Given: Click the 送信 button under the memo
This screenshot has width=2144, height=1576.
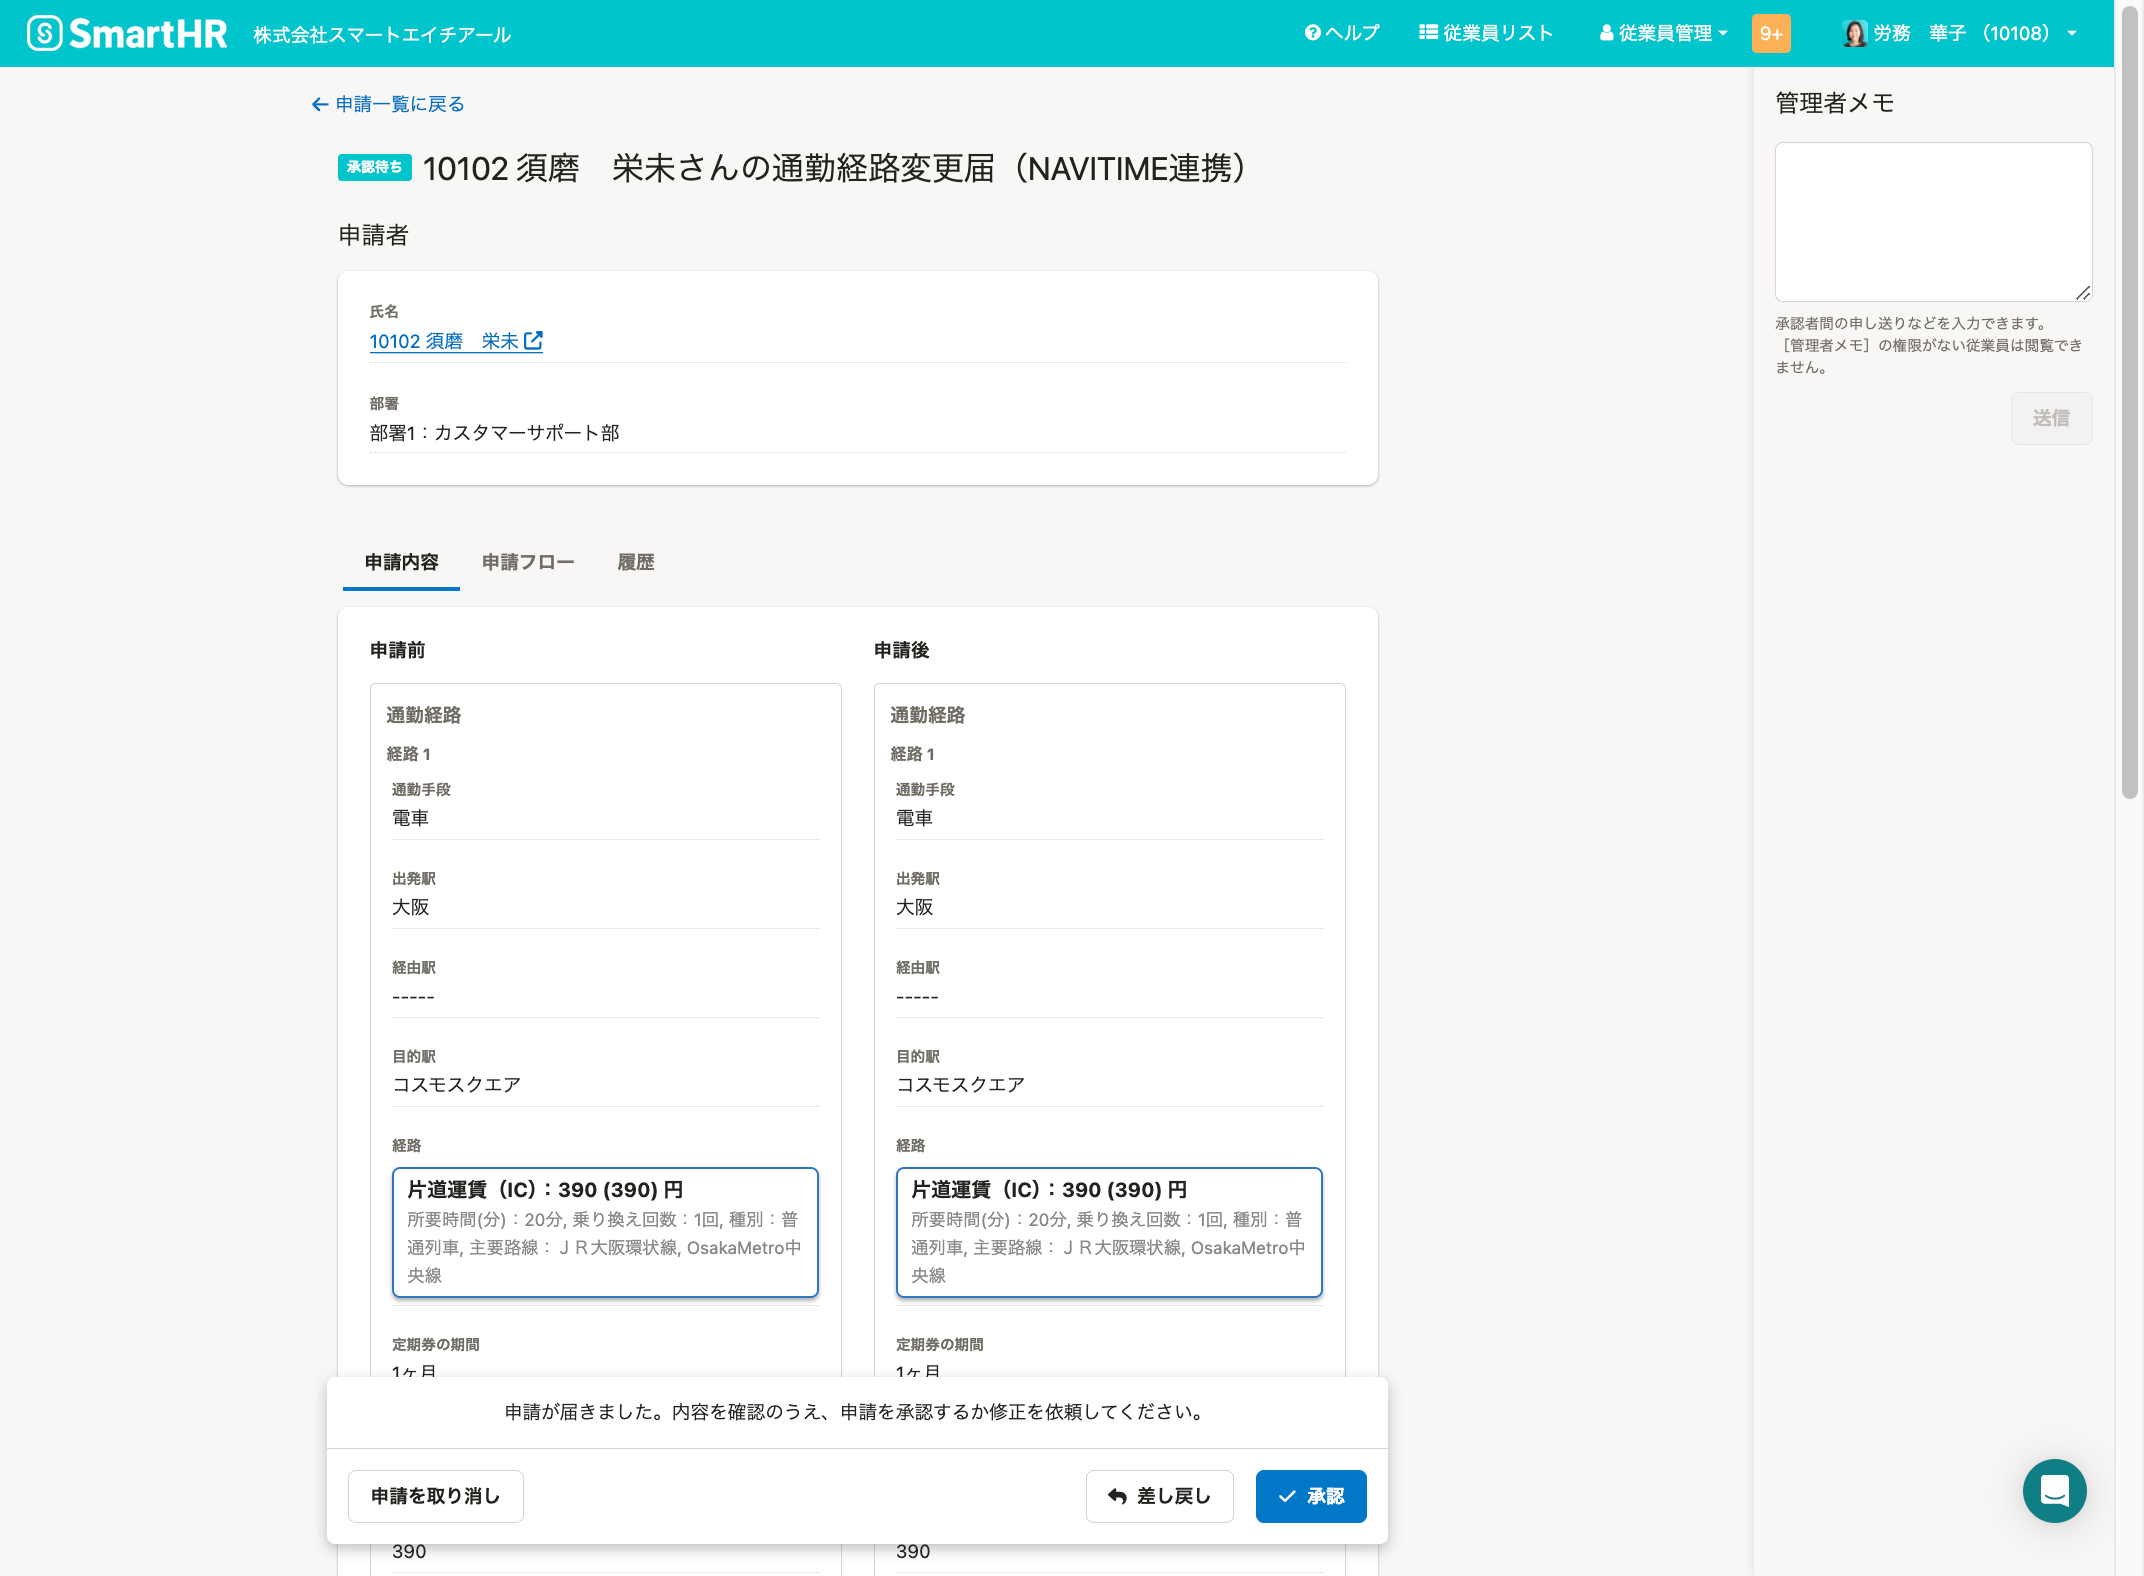Looking at the screenshot, I should click(x=2051, y=418).
